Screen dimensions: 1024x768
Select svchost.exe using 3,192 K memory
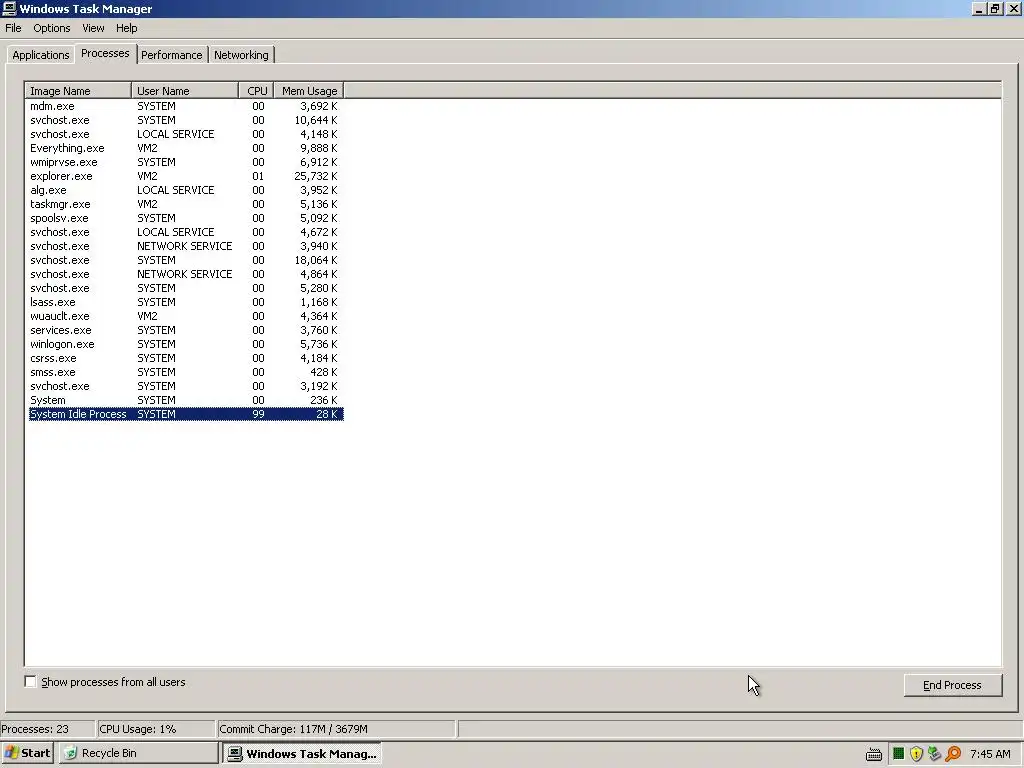coord(186,386)
